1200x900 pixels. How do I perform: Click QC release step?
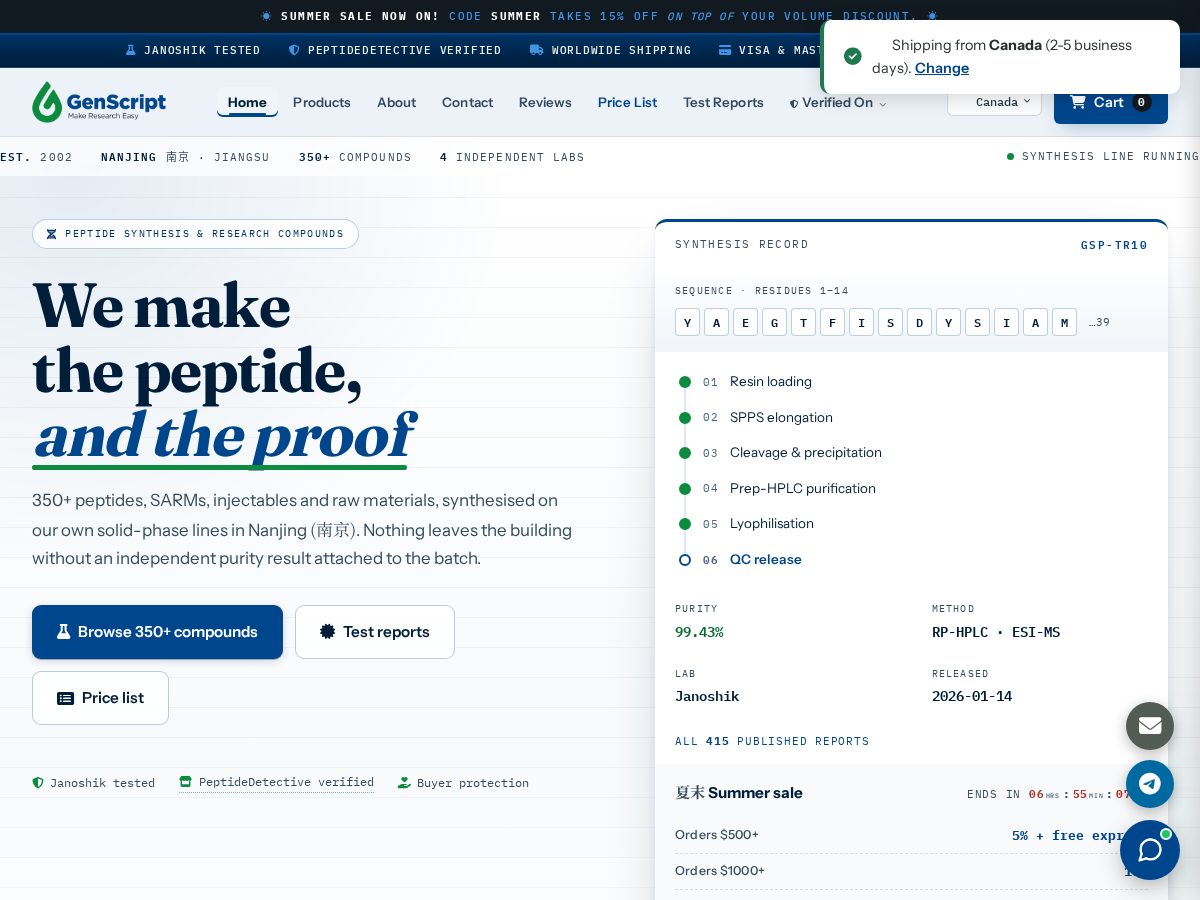(766, 560)
